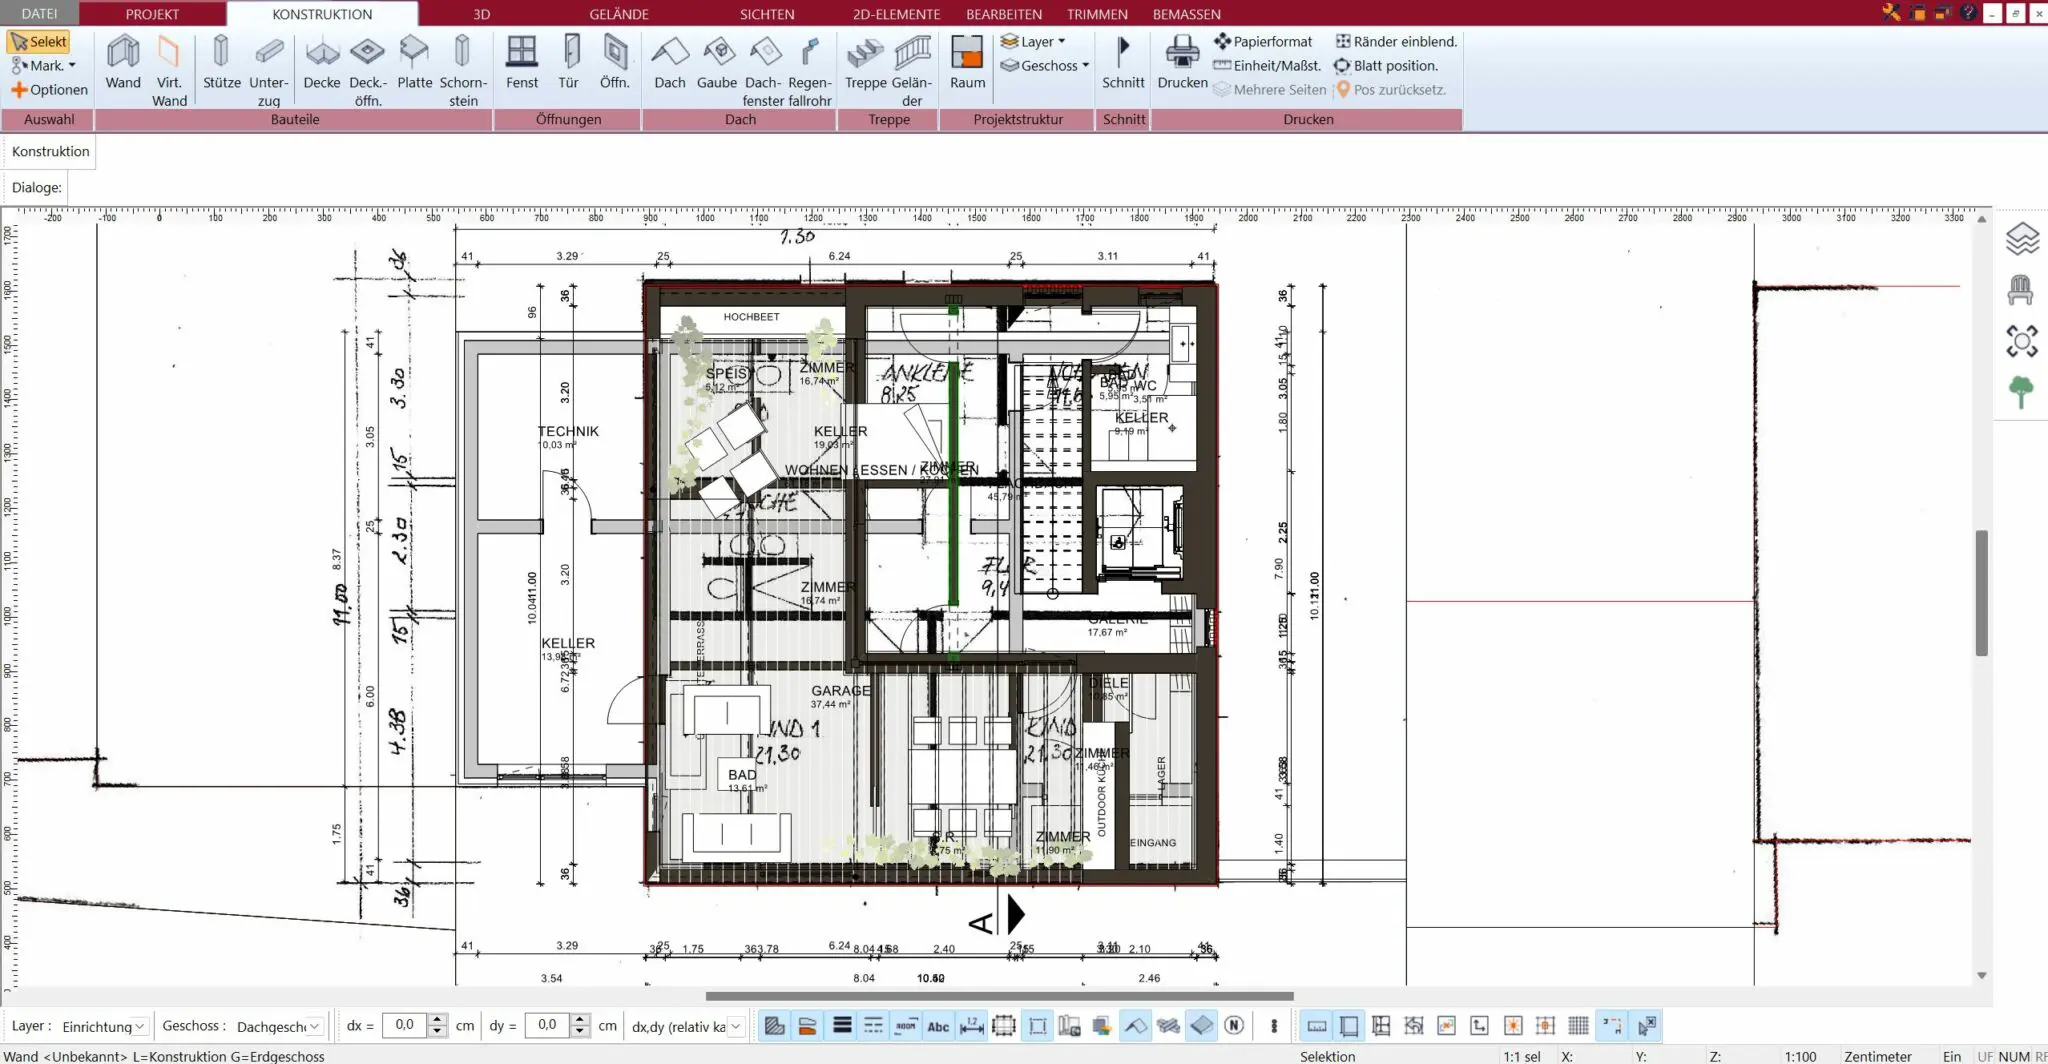Switch to the 3D ribbon tab
Image resolution: width=2048 pixels, height=1064 pixels.
click(x=481, y=14)
